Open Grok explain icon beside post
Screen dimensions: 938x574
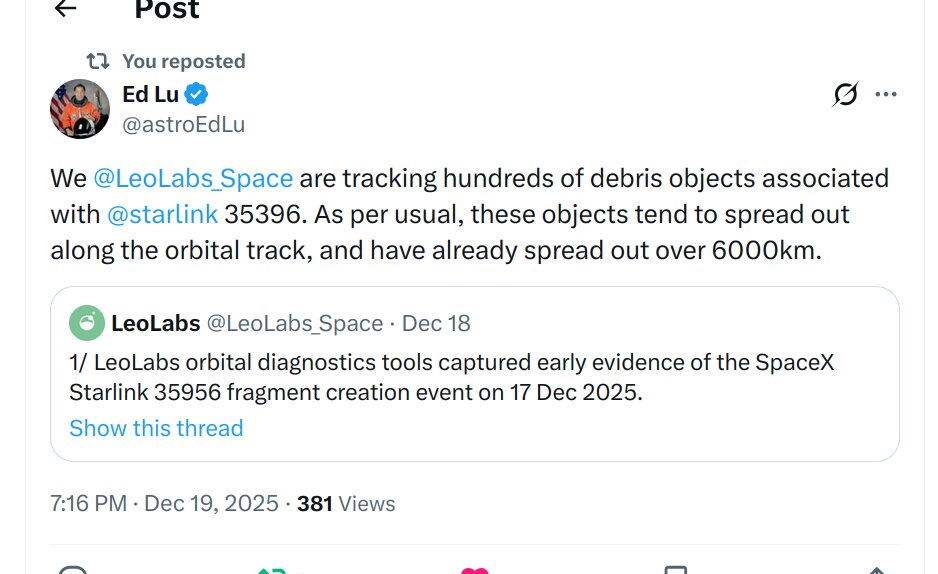point(845,95)
